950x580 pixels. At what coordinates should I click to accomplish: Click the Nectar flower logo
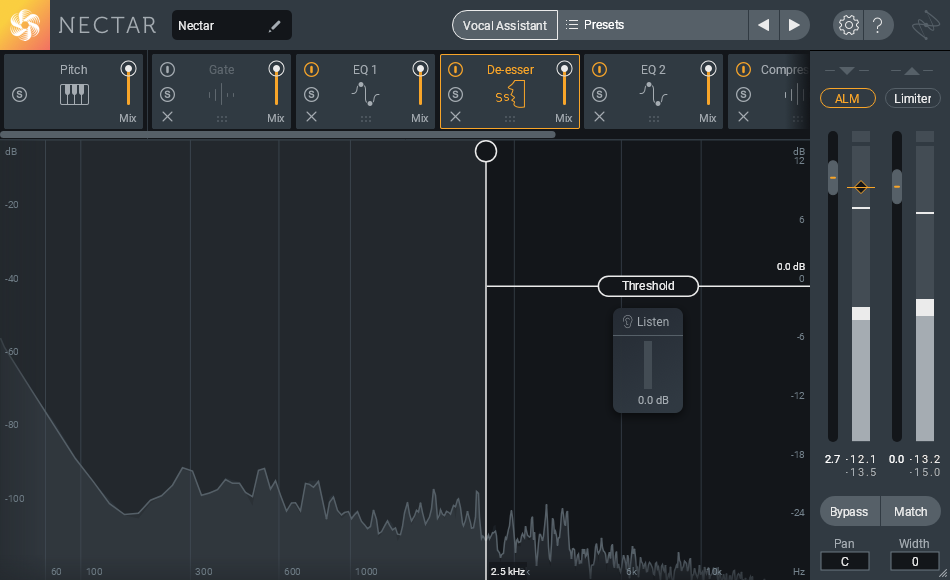tap(25, 25)
